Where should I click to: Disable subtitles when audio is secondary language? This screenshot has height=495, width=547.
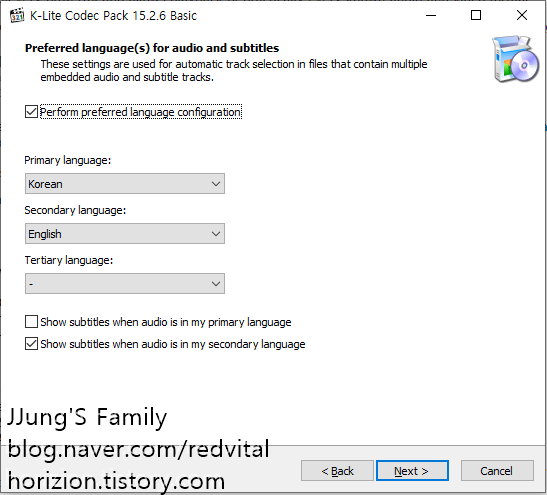(x=31, y=344)
